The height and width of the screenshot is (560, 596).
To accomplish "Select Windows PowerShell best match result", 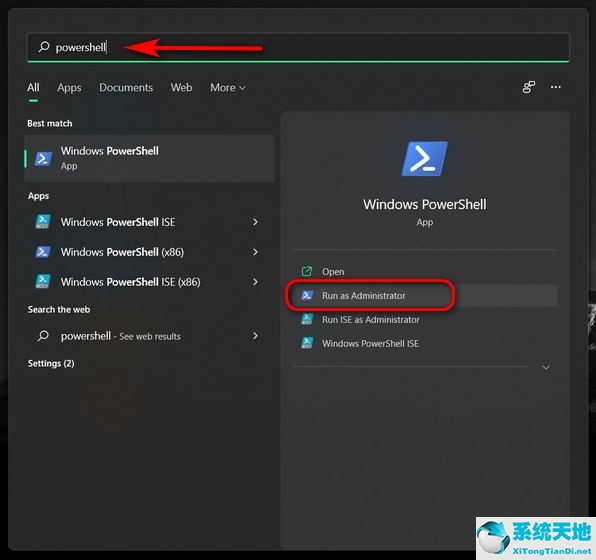I will tap(149, 158).
